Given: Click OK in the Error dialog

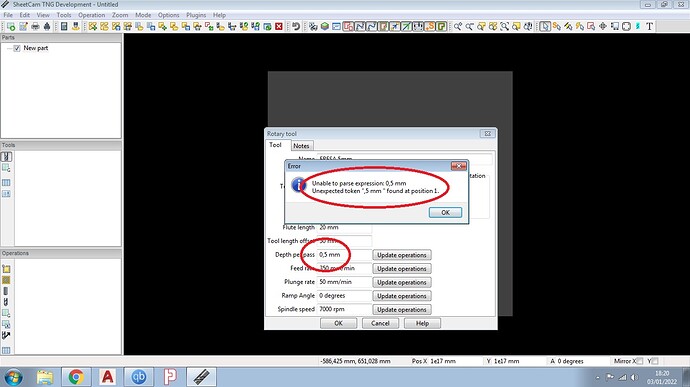Looking at the screenshot, I should [x=445, y=212].
